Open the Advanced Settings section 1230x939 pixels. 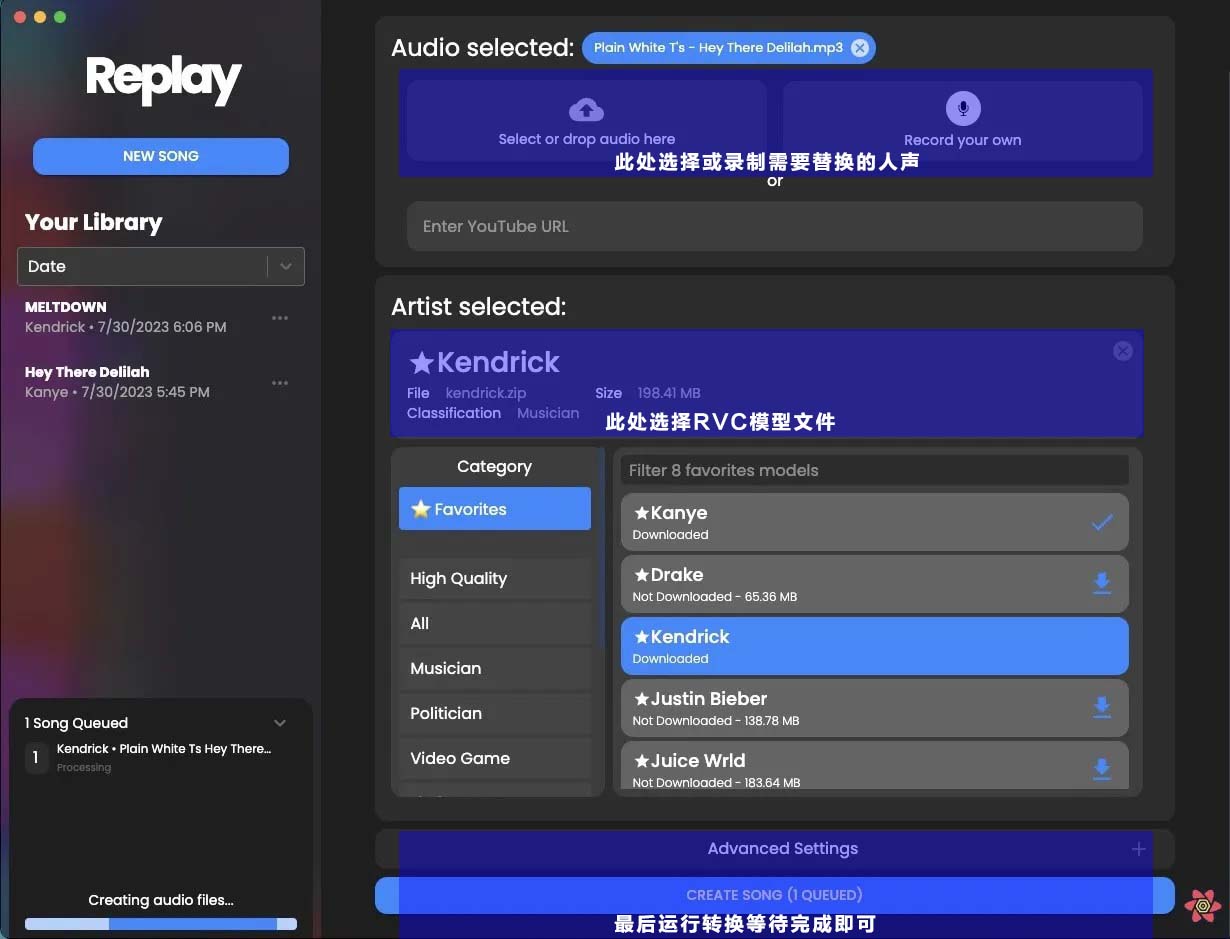(x=774, y=849)
